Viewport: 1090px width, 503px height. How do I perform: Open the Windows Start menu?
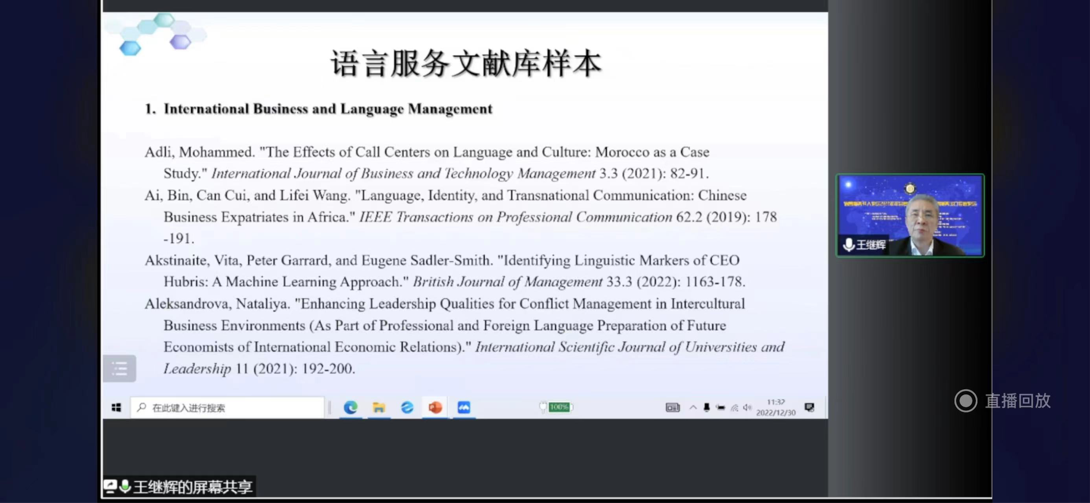[x=116, y=408]
